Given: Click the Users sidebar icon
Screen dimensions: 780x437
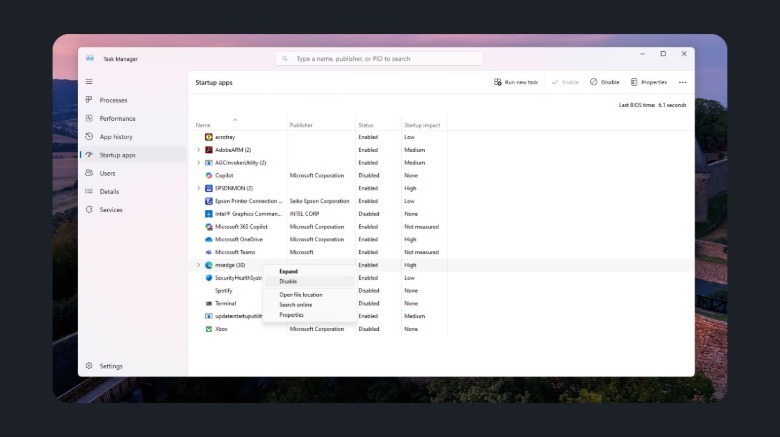Looking at the screenshot, I should click(x=89, y=173).
